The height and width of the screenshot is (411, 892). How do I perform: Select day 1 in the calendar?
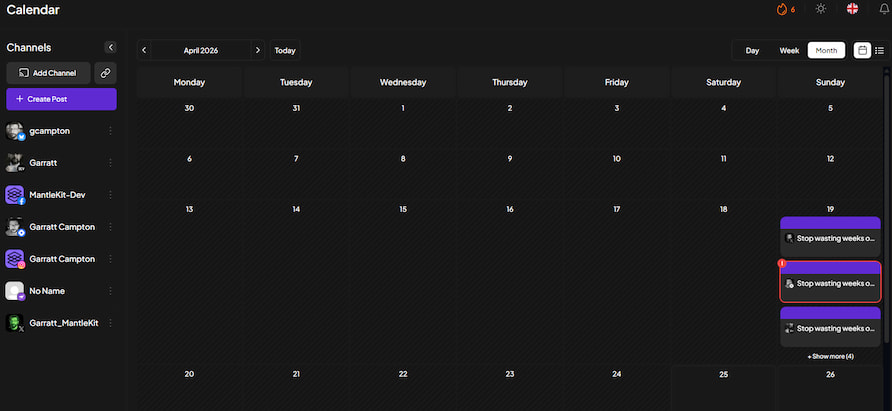pyautogui.click(x=403, y=108)
